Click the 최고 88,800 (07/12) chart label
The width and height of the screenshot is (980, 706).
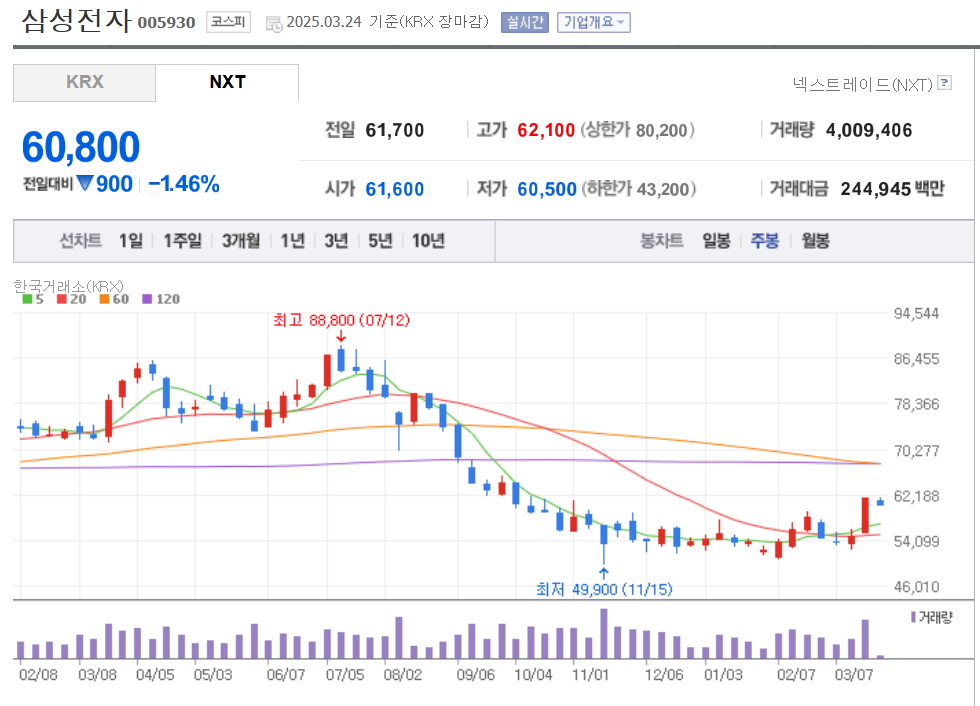[341, 321]
